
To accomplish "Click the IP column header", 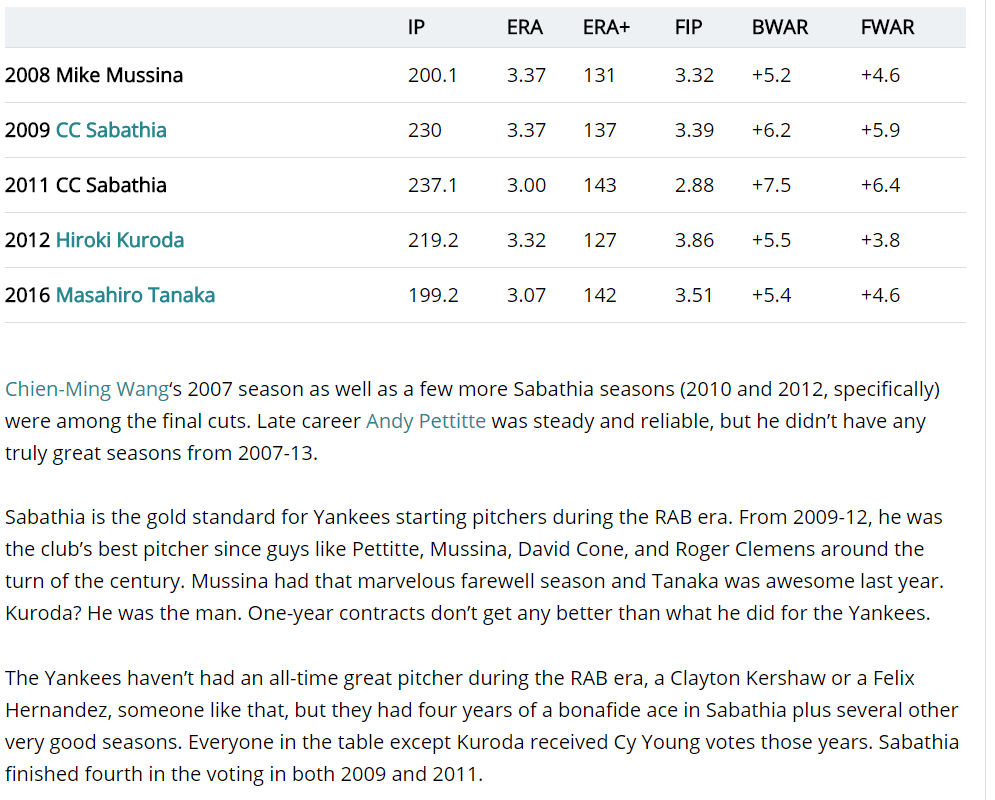I will pos(417,28).
